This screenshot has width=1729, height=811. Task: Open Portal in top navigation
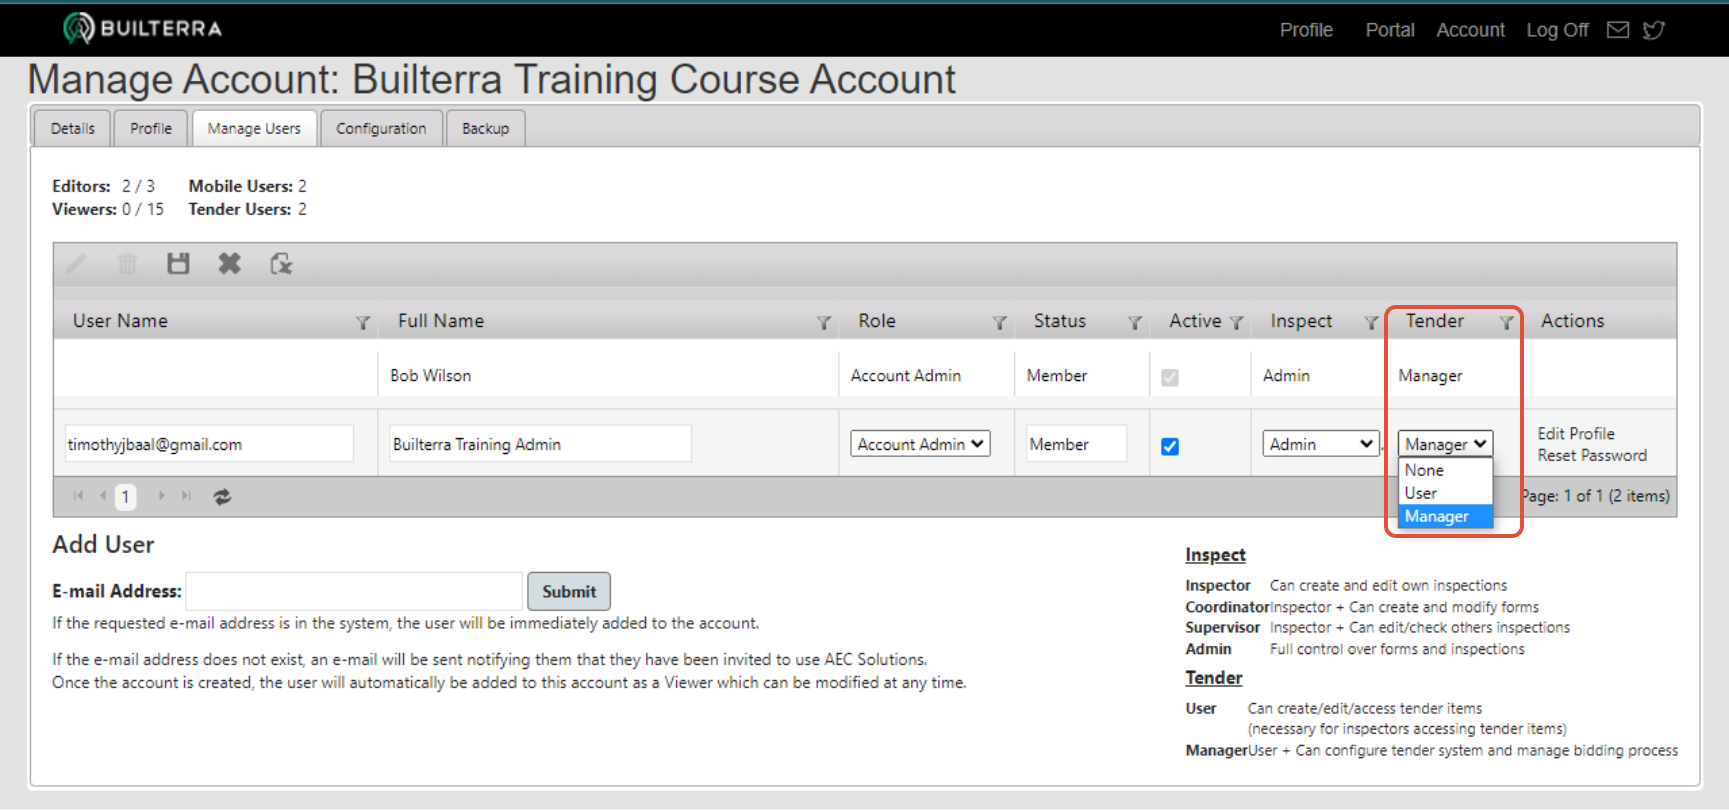[1390, 30]
